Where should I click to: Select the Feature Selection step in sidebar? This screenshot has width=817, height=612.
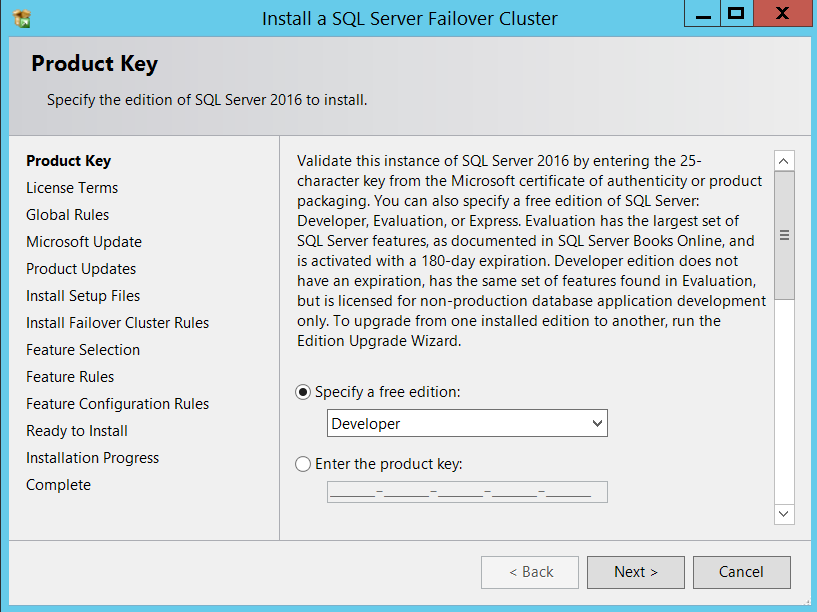click(83, 350)
